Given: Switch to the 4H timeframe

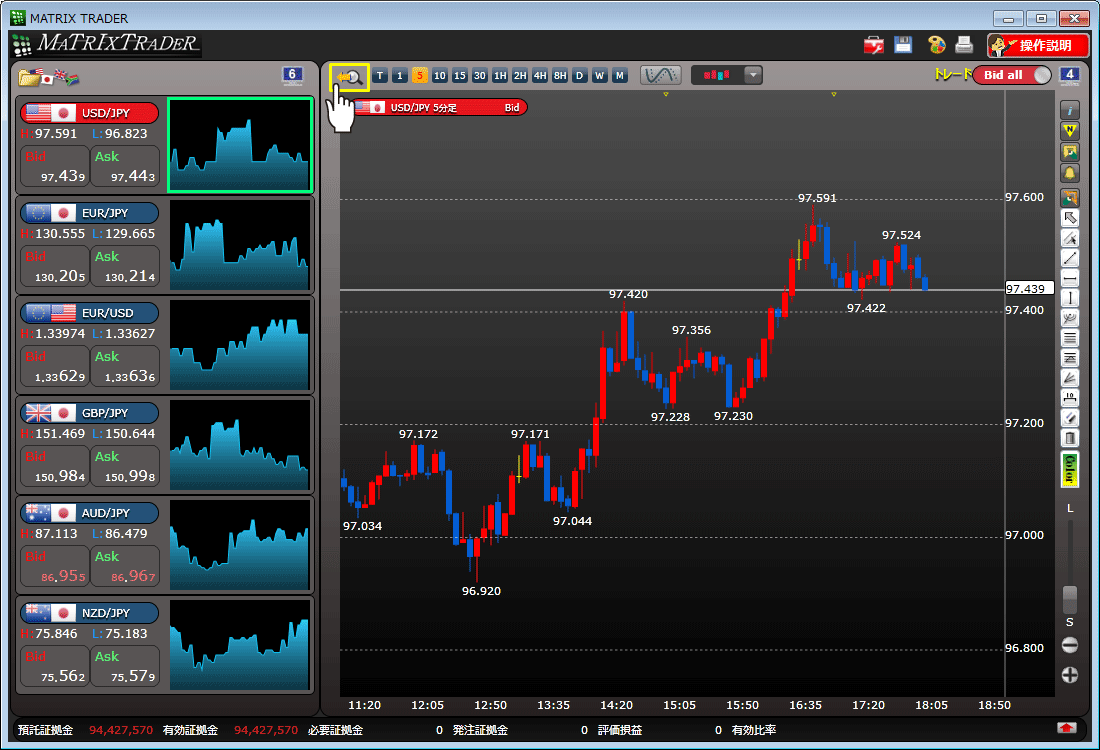Looking at the screenshot, I should pyautogui.click(x=540, y=76).
